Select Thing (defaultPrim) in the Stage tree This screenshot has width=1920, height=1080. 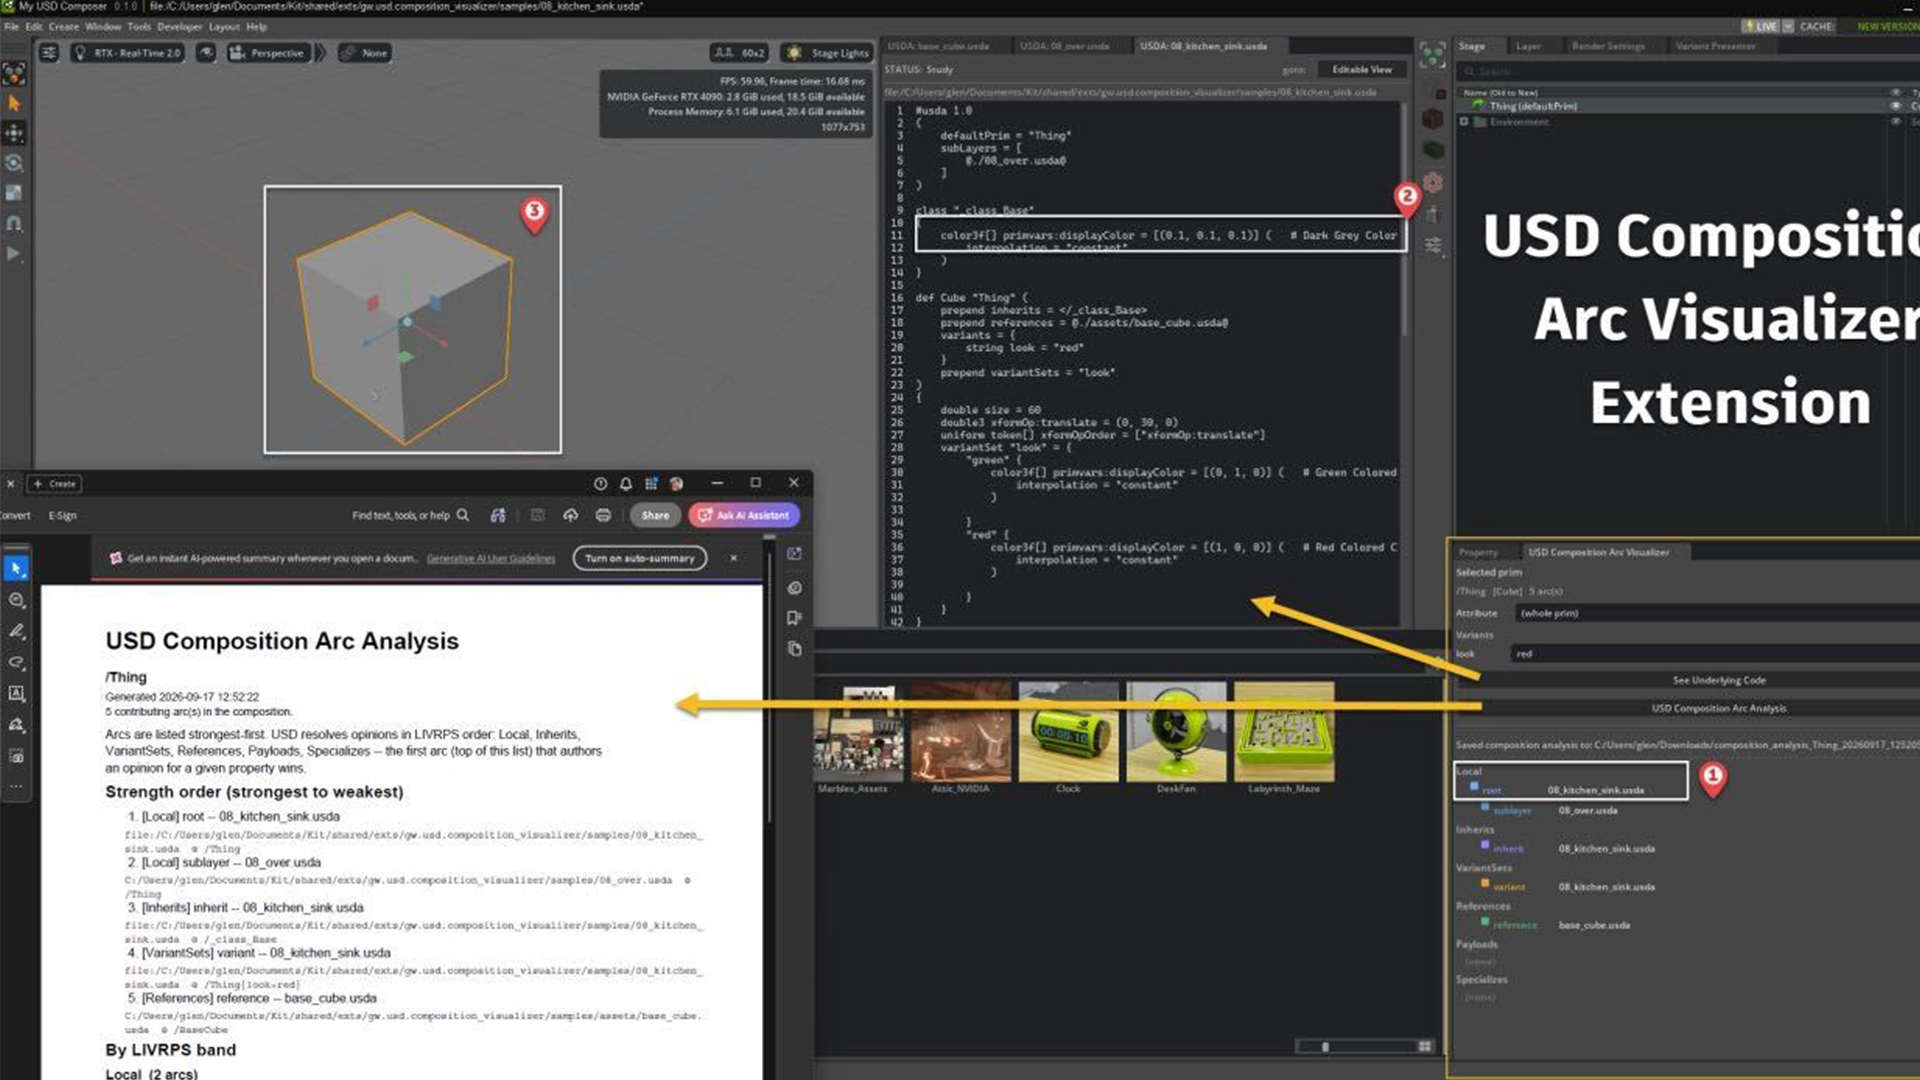pos(1532,106)
